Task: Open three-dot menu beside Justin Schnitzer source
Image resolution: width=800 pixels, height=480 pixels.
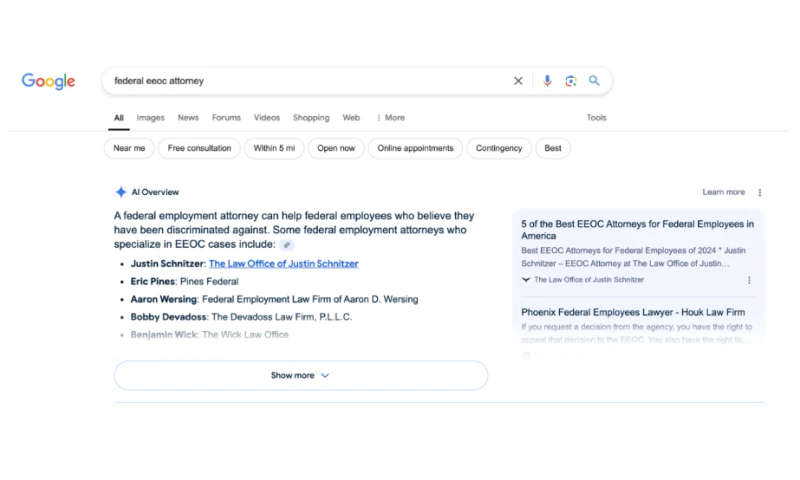Action: [749, 280]
